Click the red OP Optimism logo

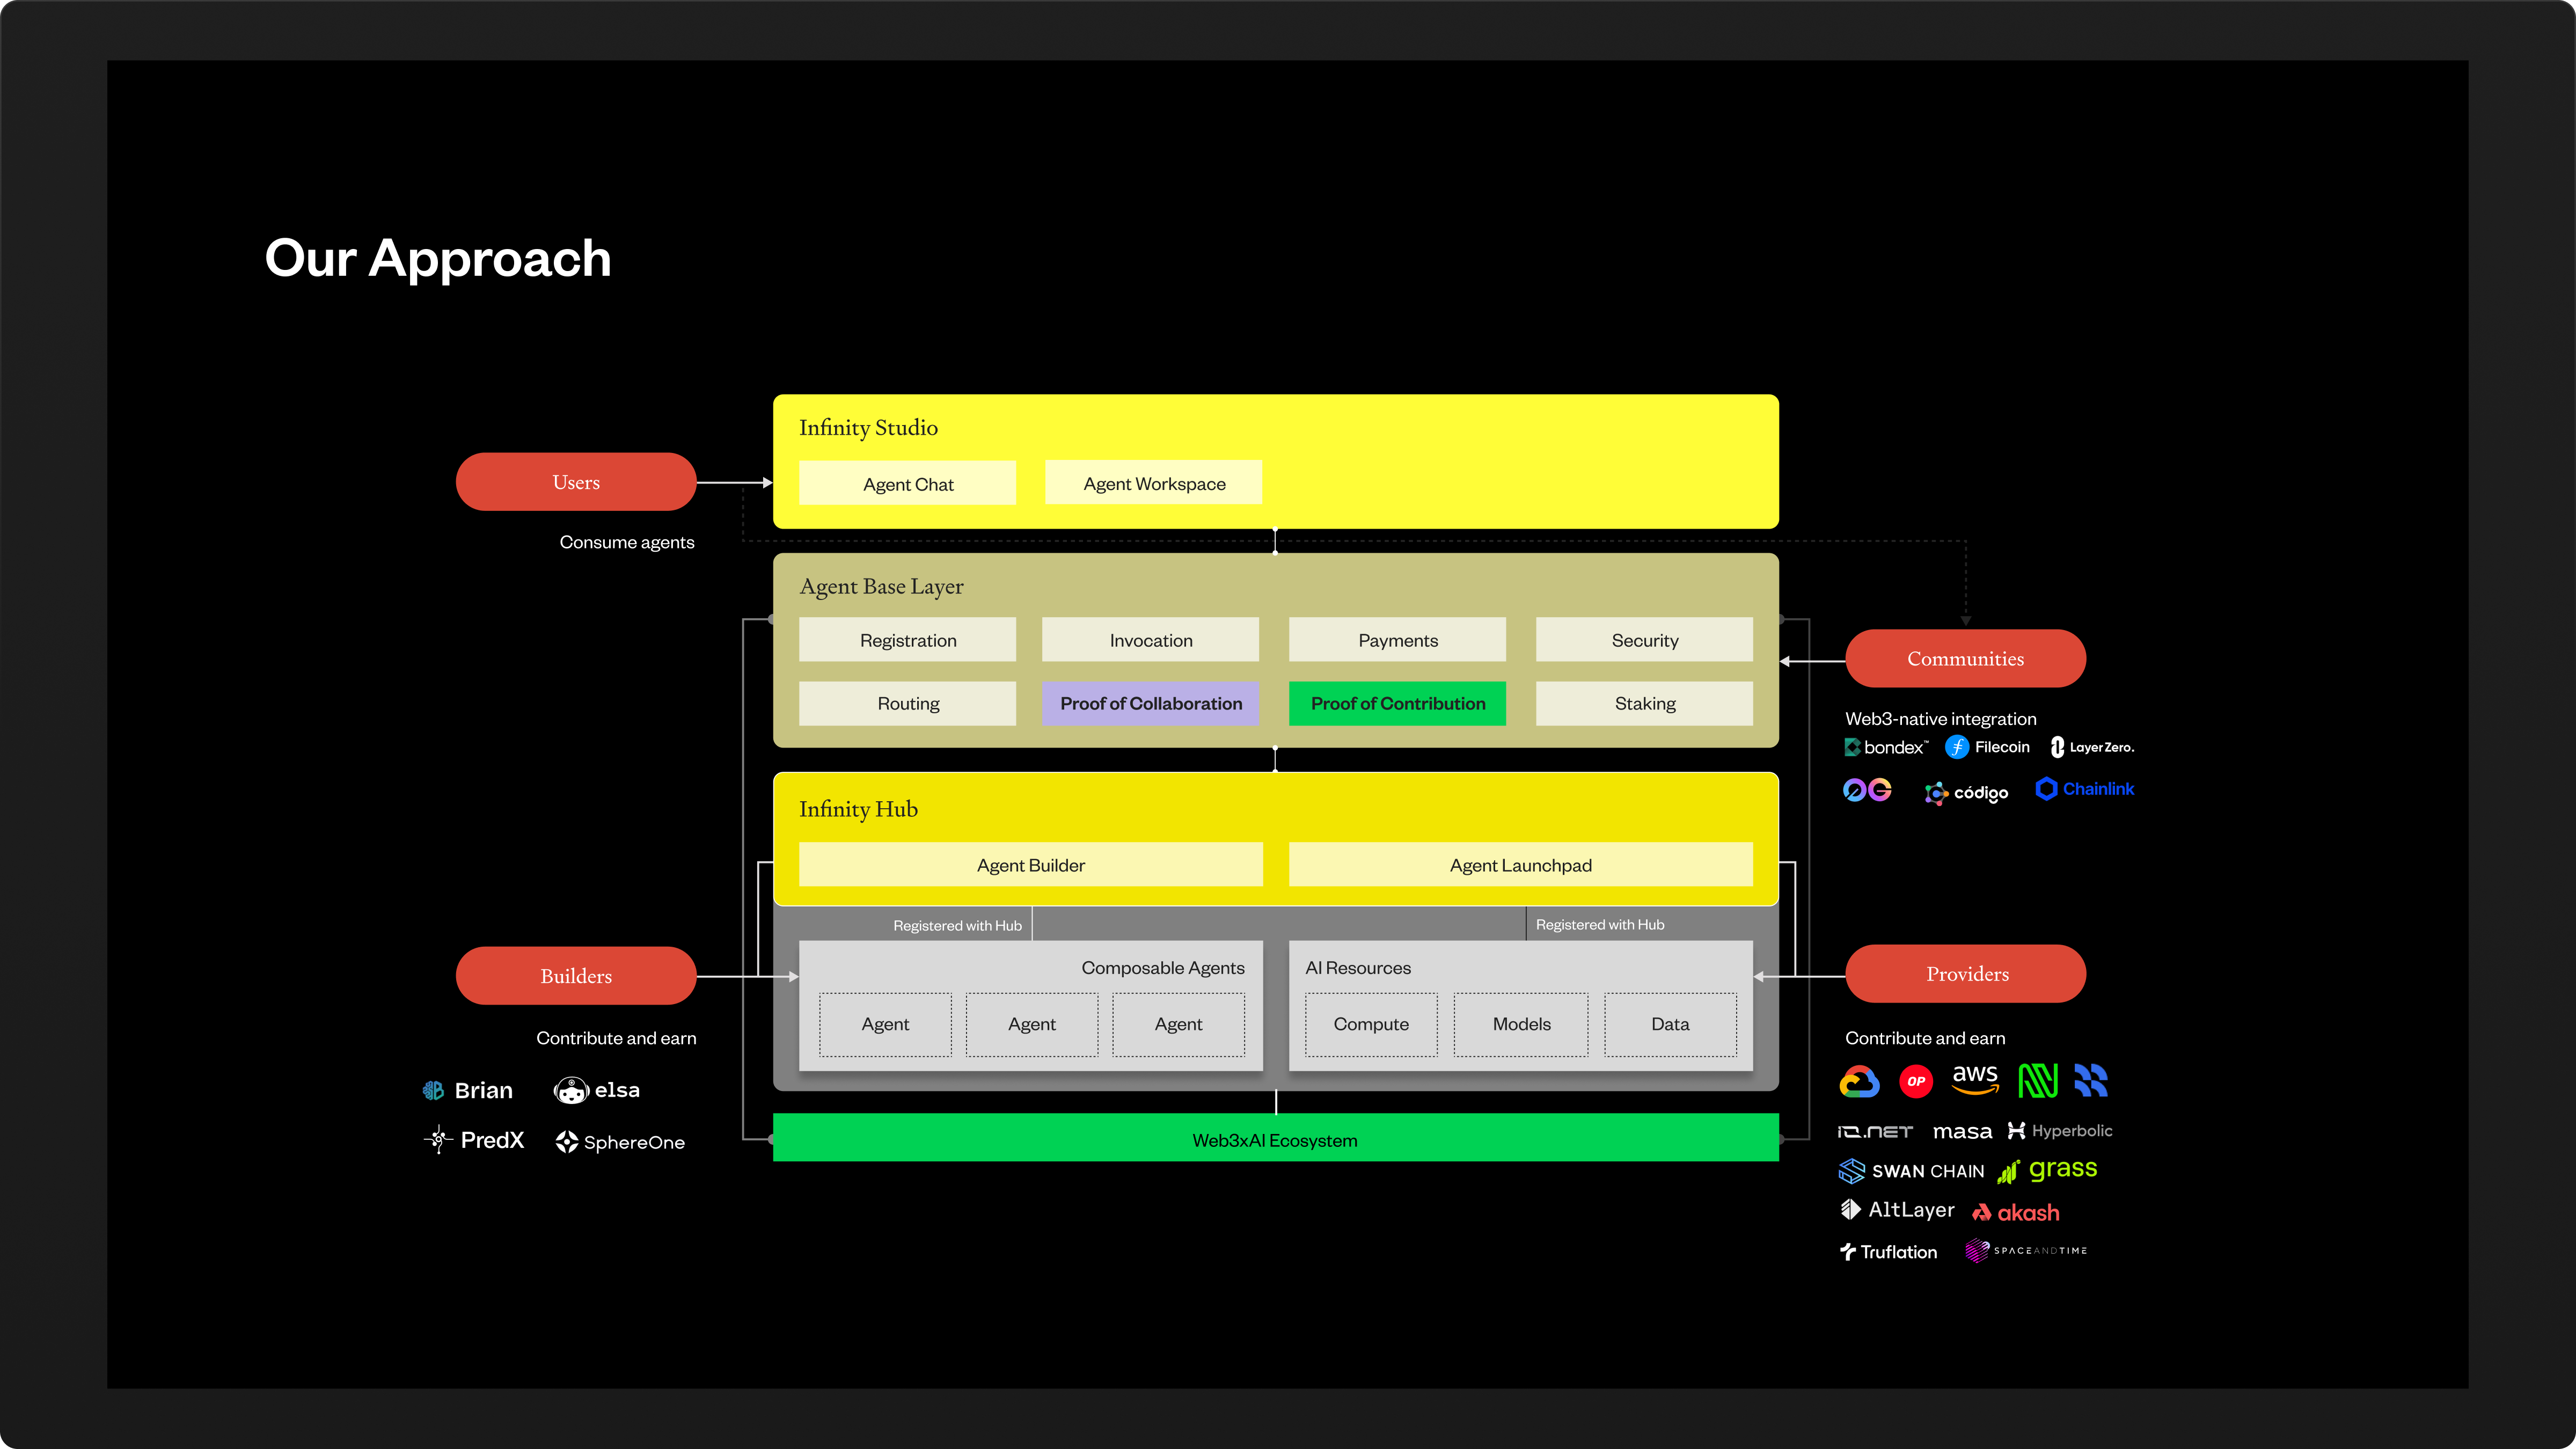(x=1916, y=1081)
